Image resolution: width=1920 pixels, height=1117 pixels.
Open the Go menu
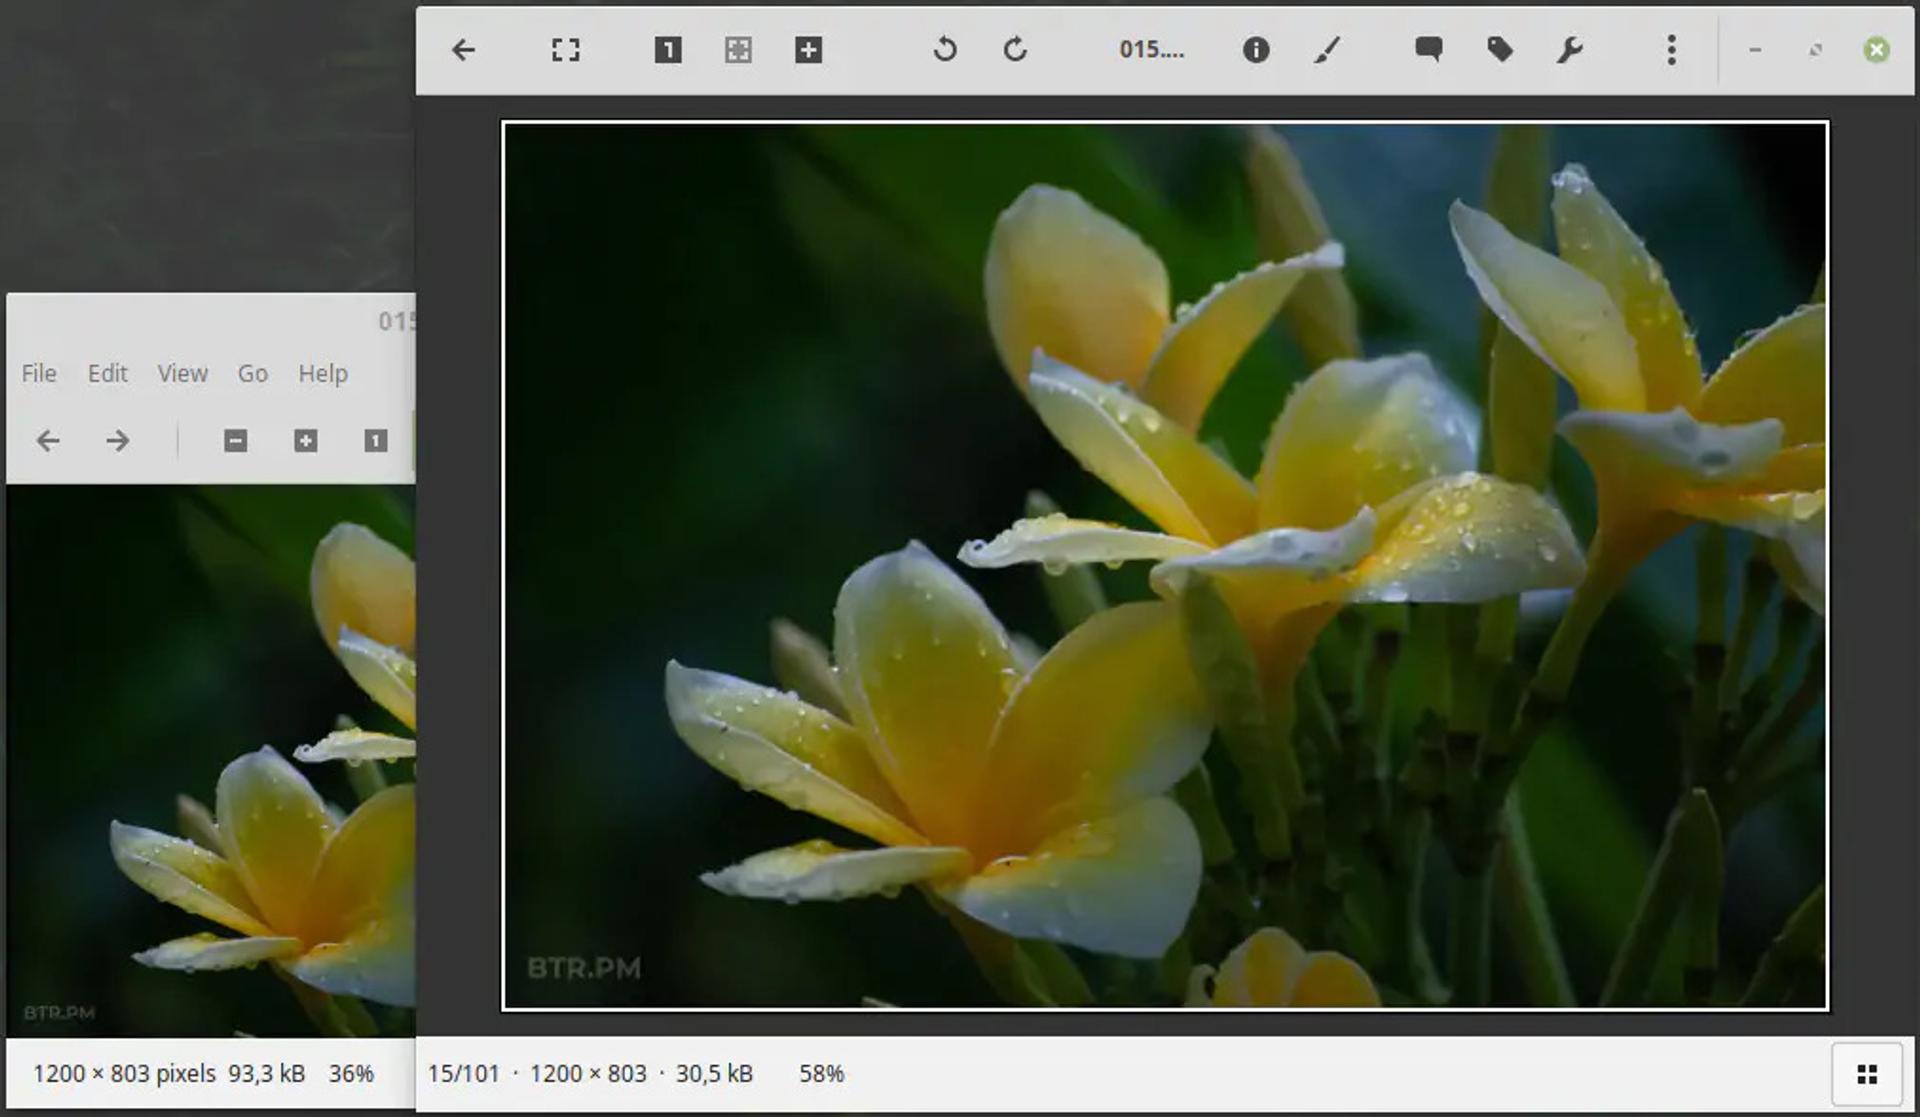(252, 373)
